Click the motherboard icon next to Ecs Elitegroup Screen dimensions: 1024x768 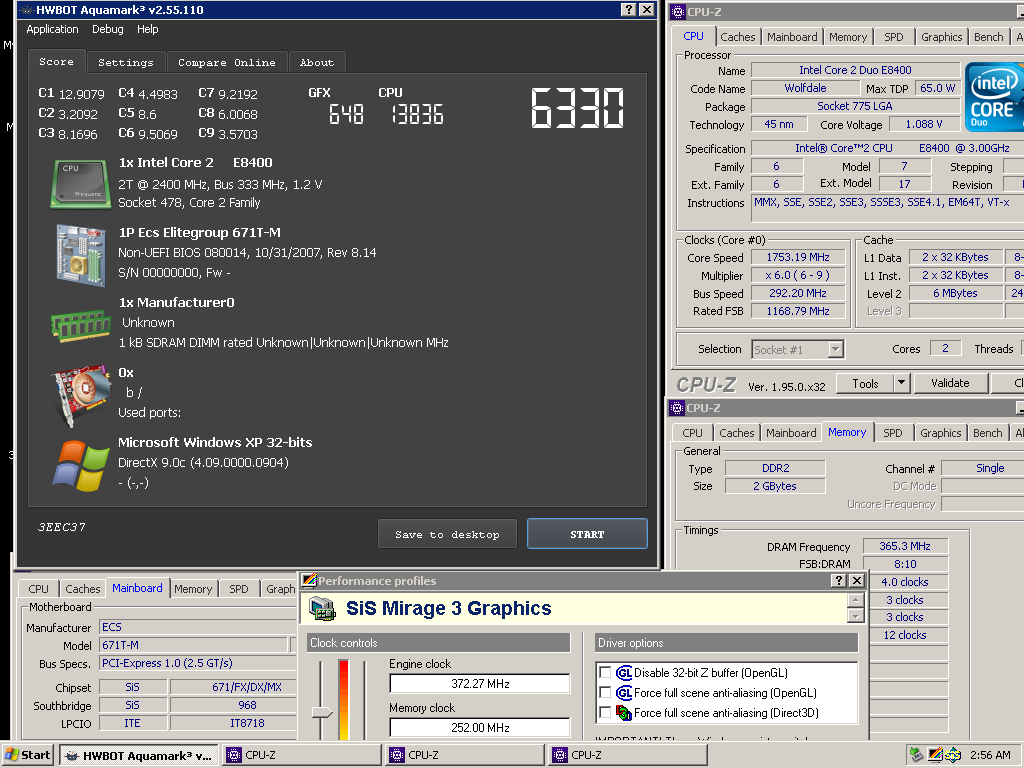(81, 255)
